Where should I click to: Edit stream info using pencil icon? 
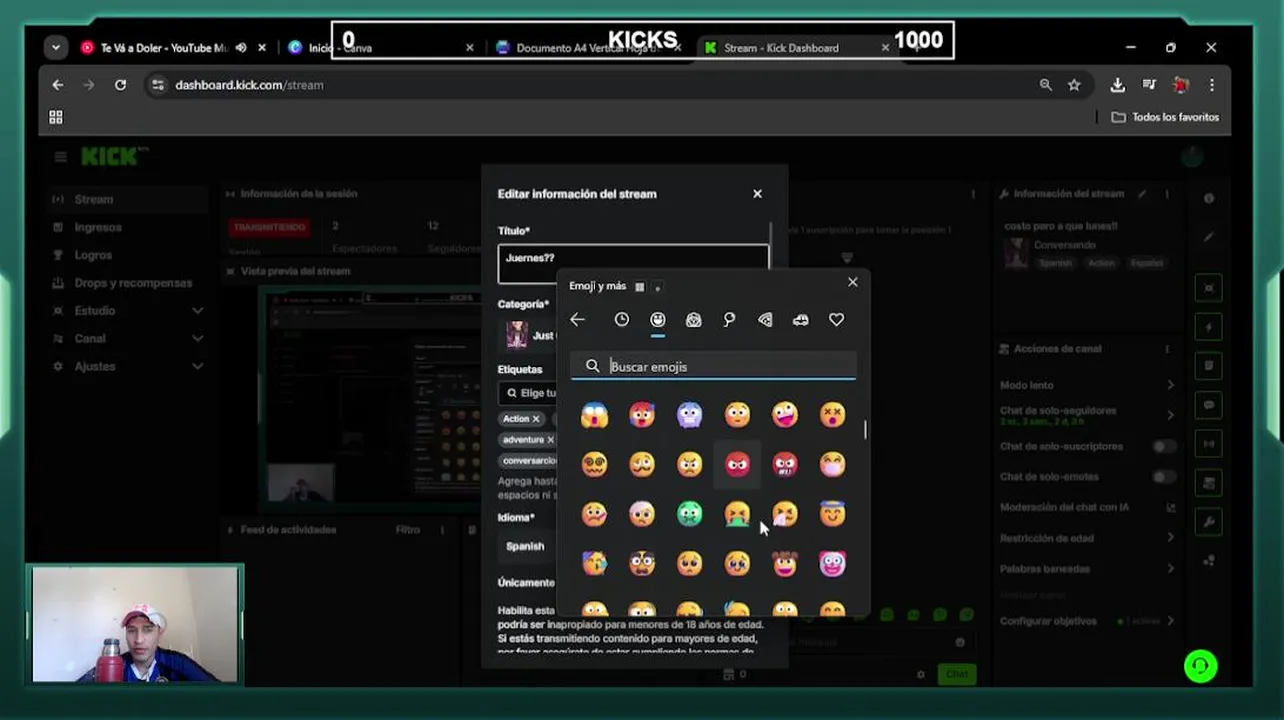click(x=1142, y=194)
